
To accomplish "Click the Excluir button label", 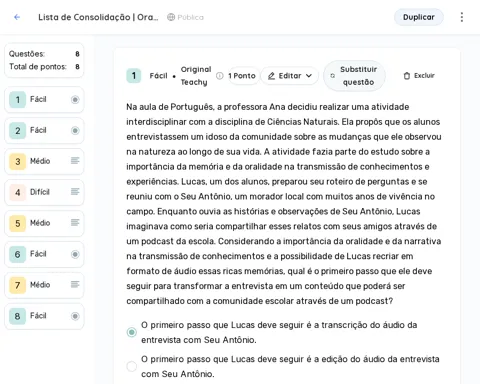I will [424, 76].
